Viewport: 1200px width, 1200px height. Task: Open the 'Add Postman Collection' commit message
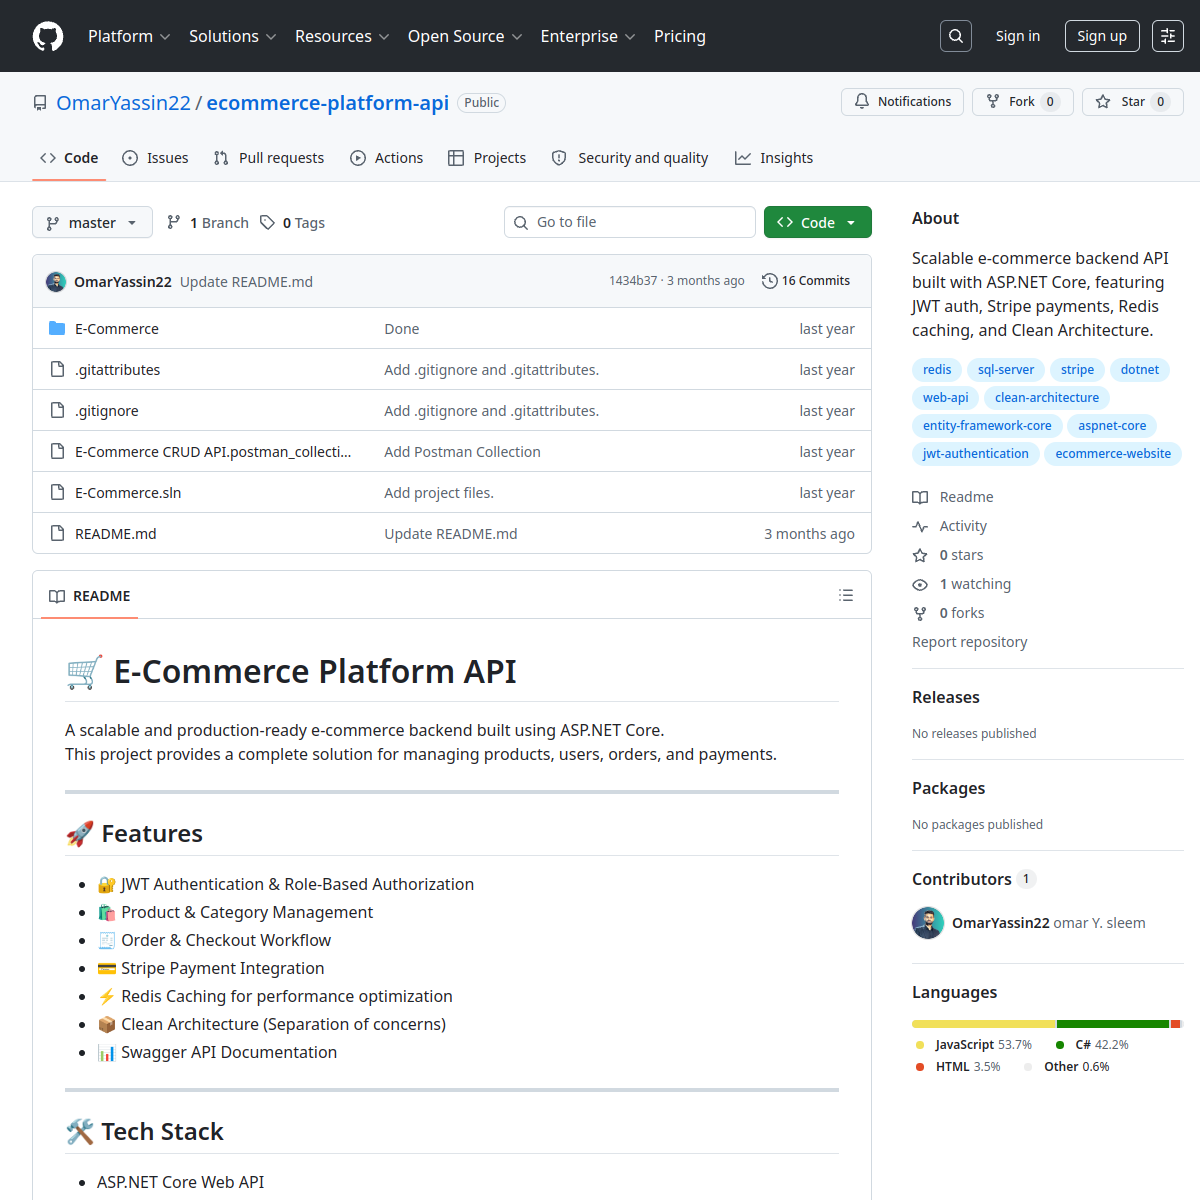(462, 452)
